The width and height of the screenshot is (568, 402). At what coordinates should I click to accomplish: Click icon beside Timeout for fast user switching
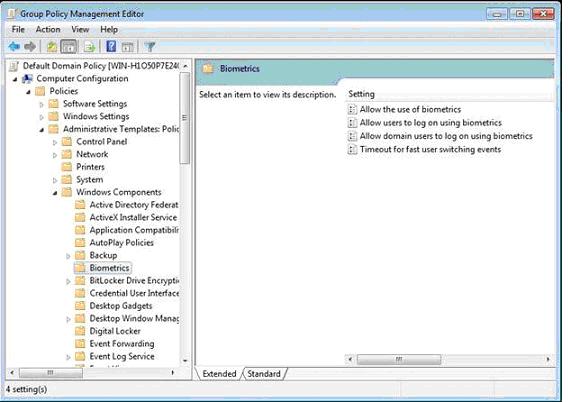pos(352,150)
